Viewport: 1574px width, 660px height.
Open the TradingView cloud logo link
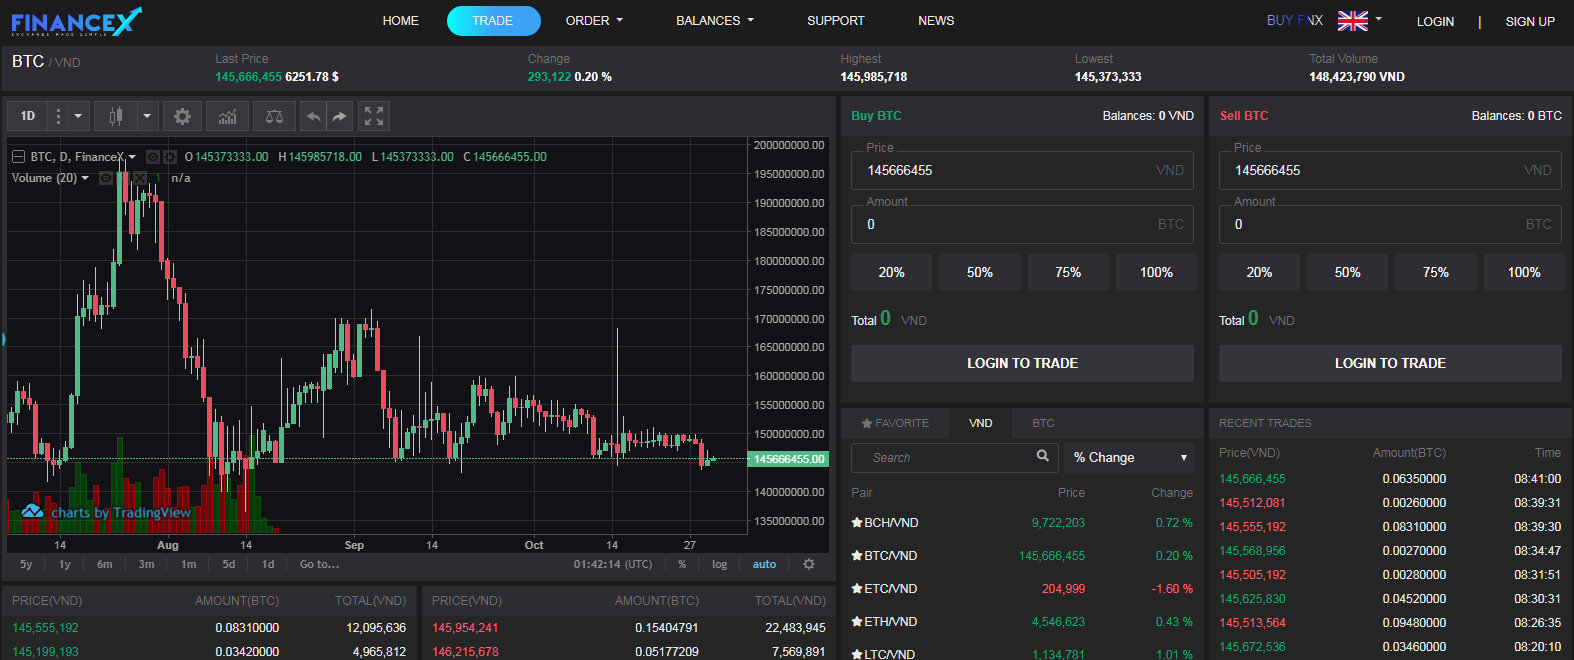click(x=32, y=512)
